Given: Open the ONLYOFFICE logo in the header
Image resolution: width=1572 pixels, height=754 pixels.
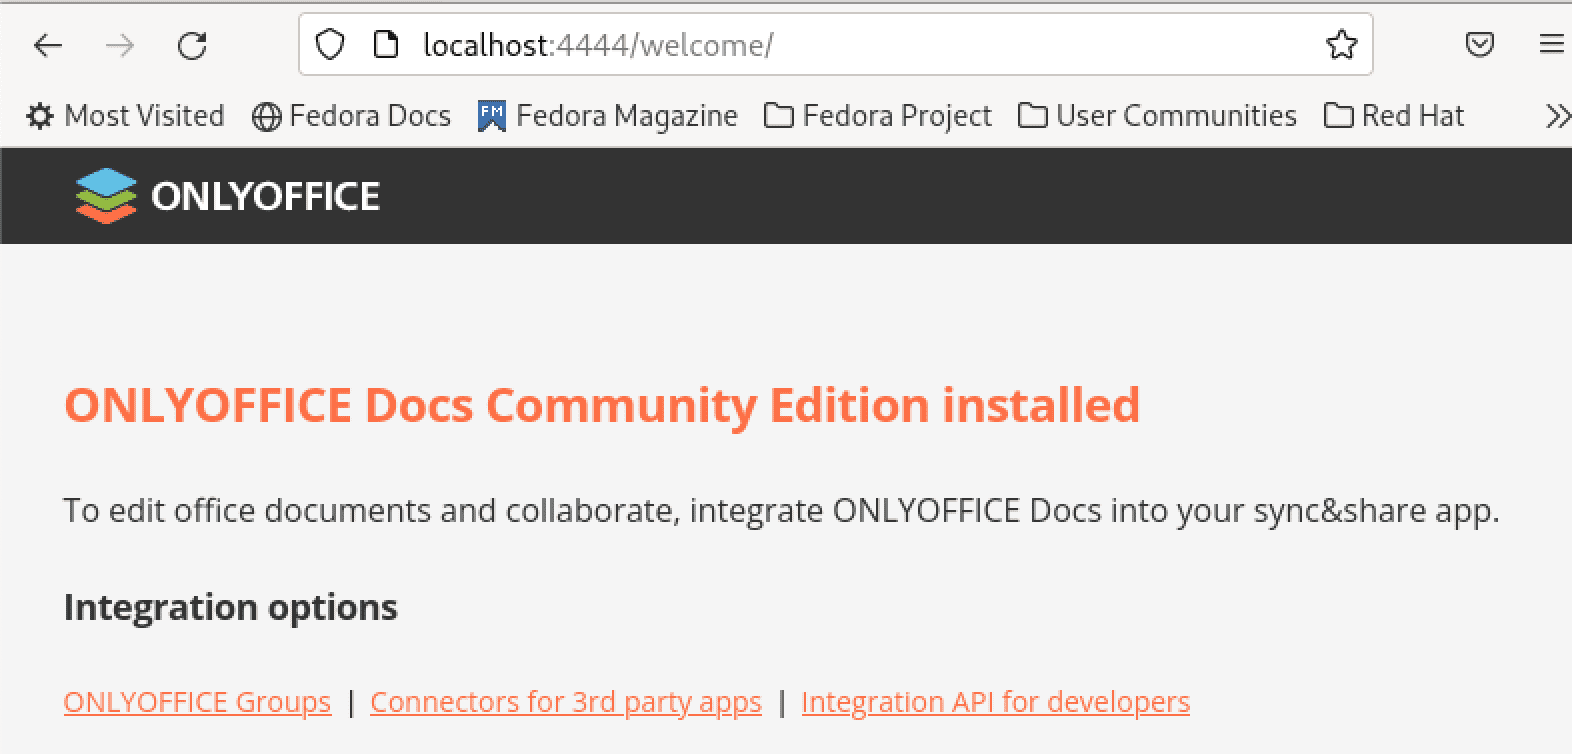Looking at the screenshot, I should tap(228, 196).
